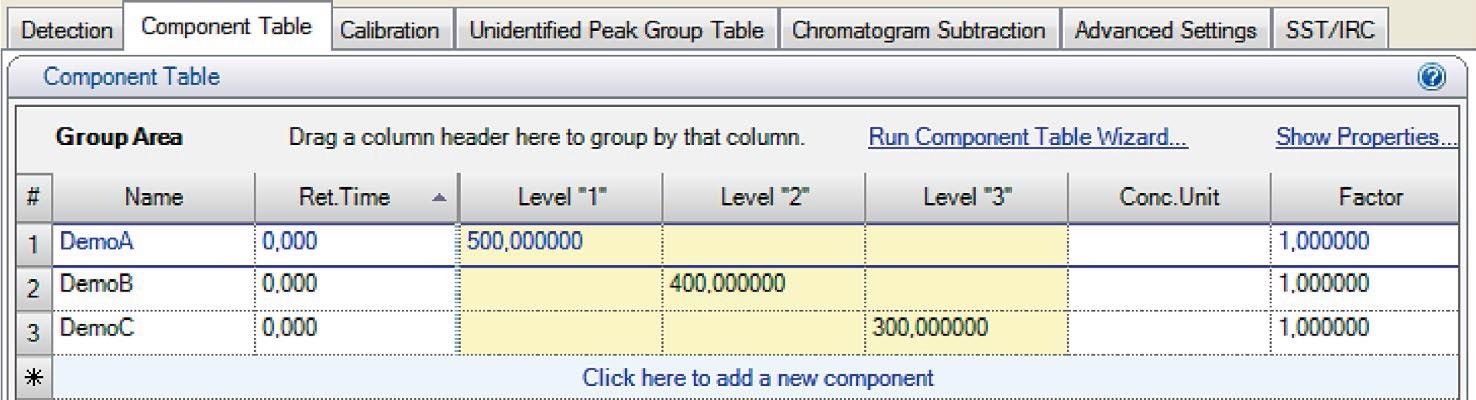This screenshot has width=1476, height=400.
Task: Click the new row asterisk marker
Action: point(31,378)
